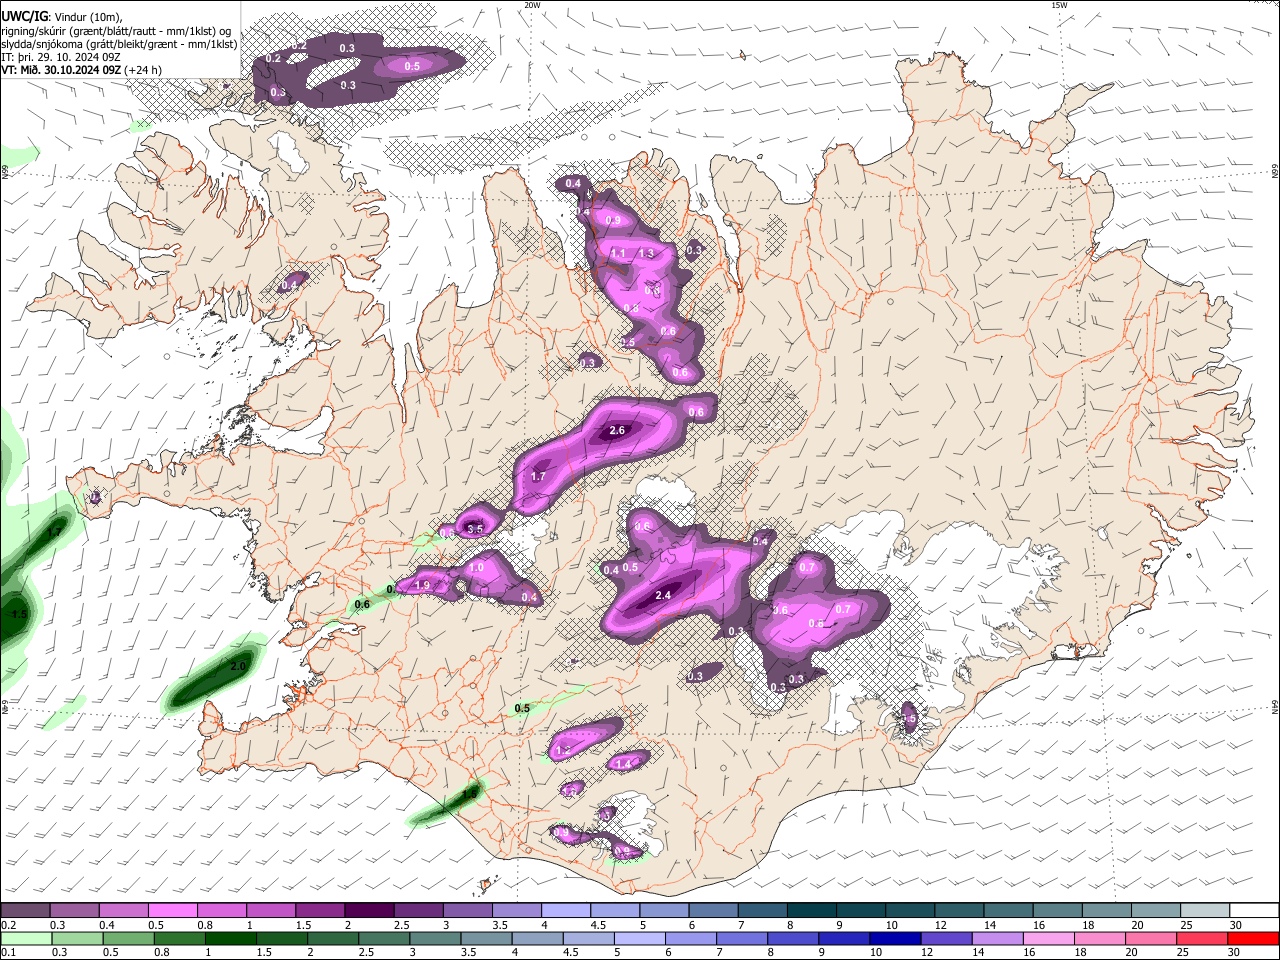The image size is (1280, 960).
Task: Click the '12' label on snow legend row
Action: pos(941,925)
